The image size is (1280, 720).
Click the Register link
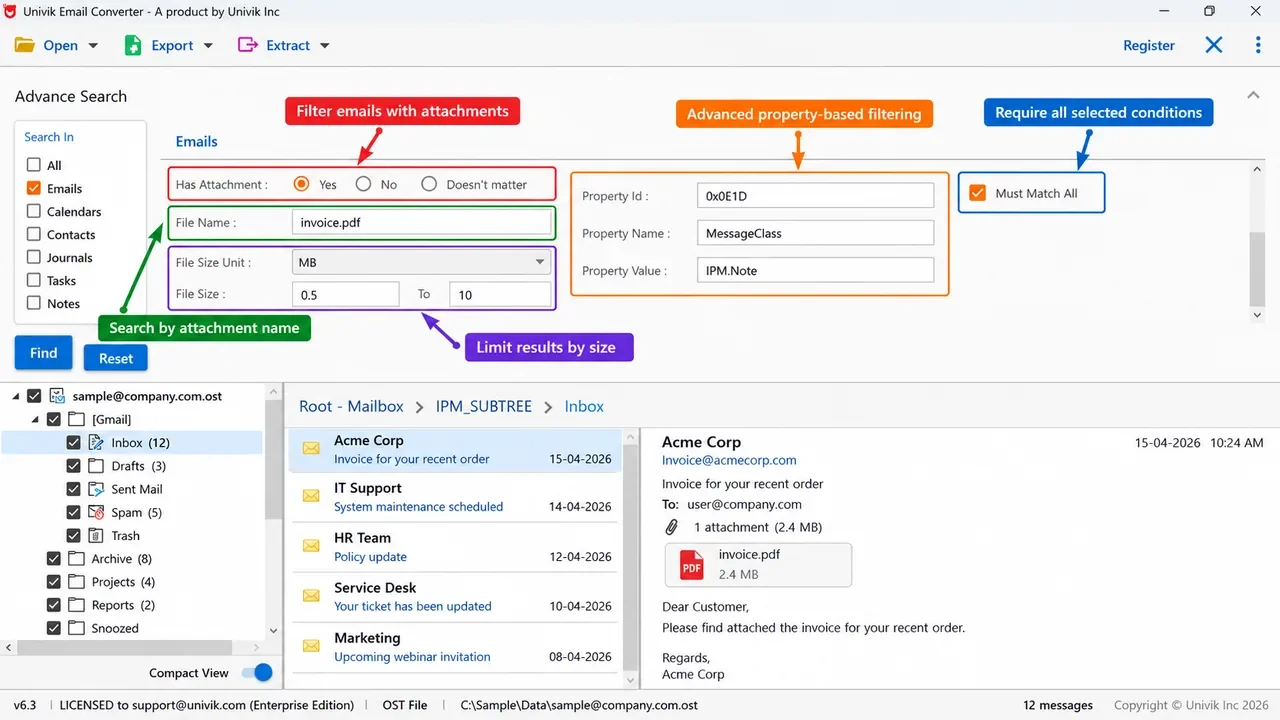pos(1149,45)
